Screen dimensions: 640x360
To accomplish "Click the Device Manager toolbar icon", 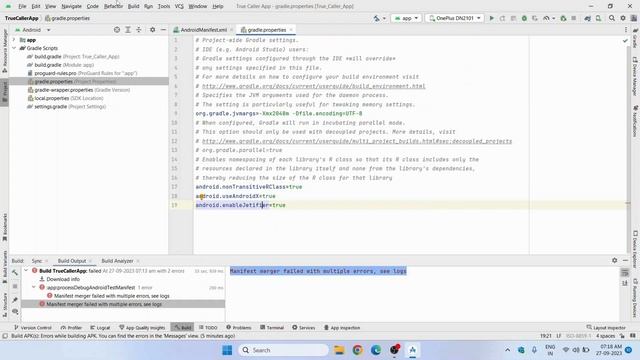I will (598, 18).
